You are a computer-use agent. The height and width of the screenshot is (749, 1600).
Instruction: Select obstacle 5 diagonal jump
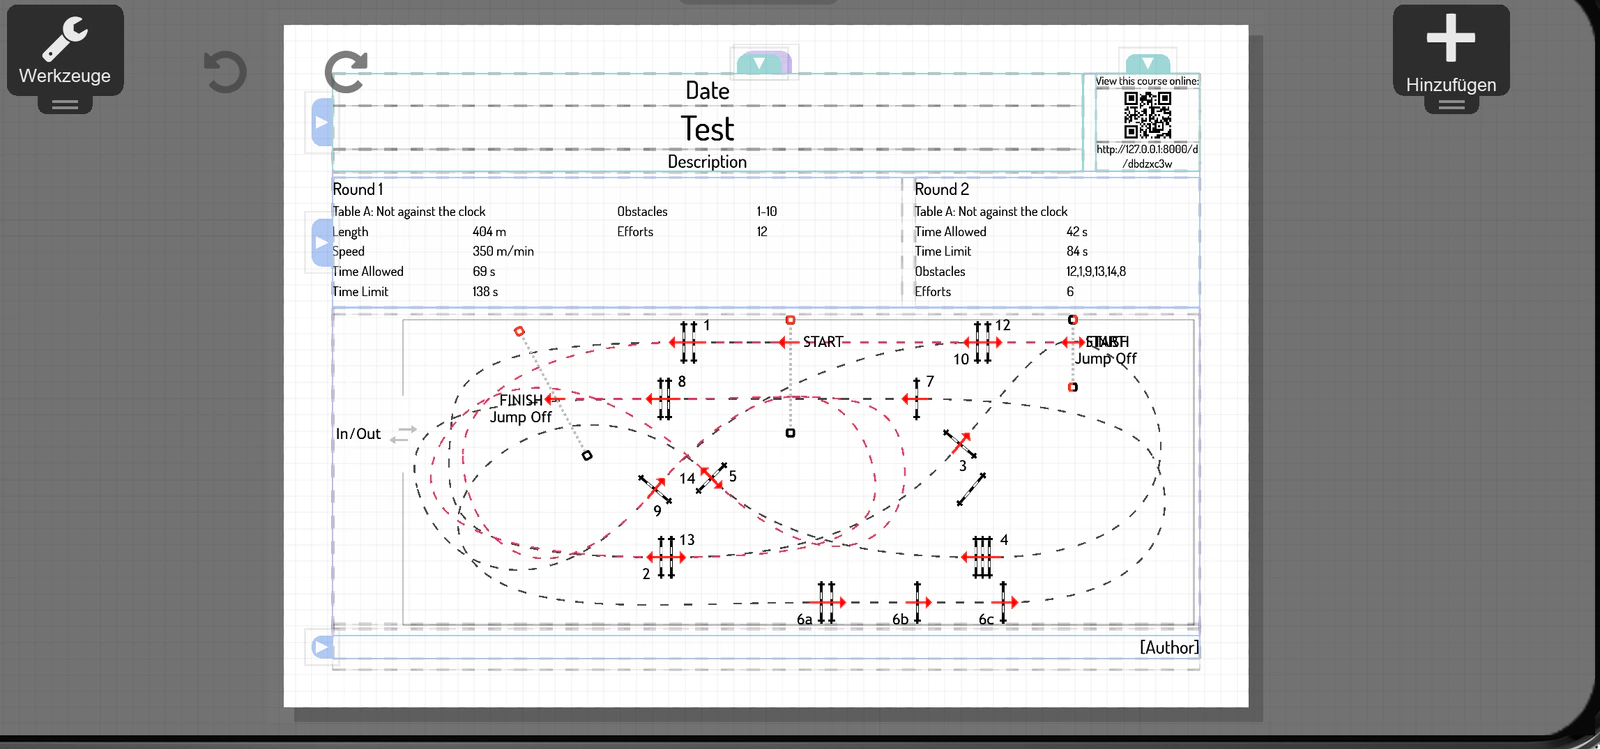point(712,476)
